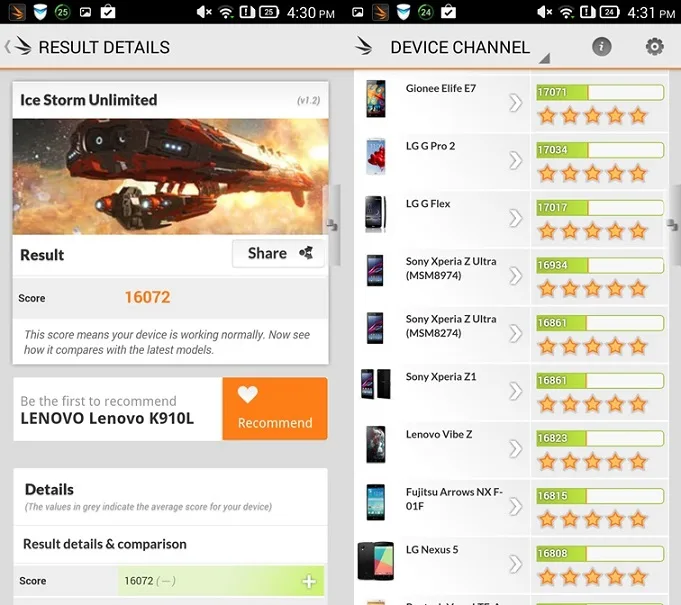The height and width of the screenshot is (605, 681).
Task: Tap left status bar Wi-Fi icon
Action: (x=225, y=12)
